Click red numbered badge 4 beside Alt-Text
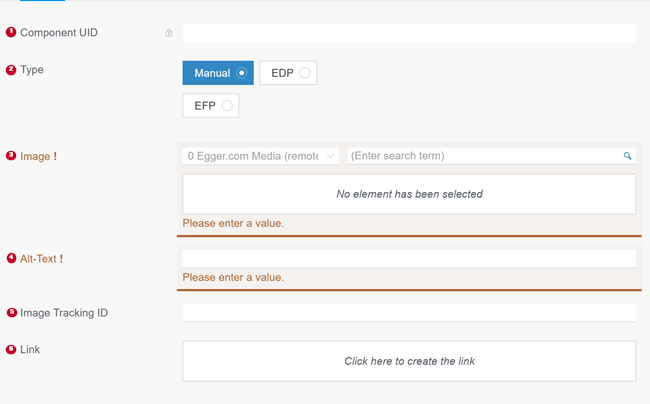Image resolution: width=650 pixels, height=404 pixels. pos(12,259)
